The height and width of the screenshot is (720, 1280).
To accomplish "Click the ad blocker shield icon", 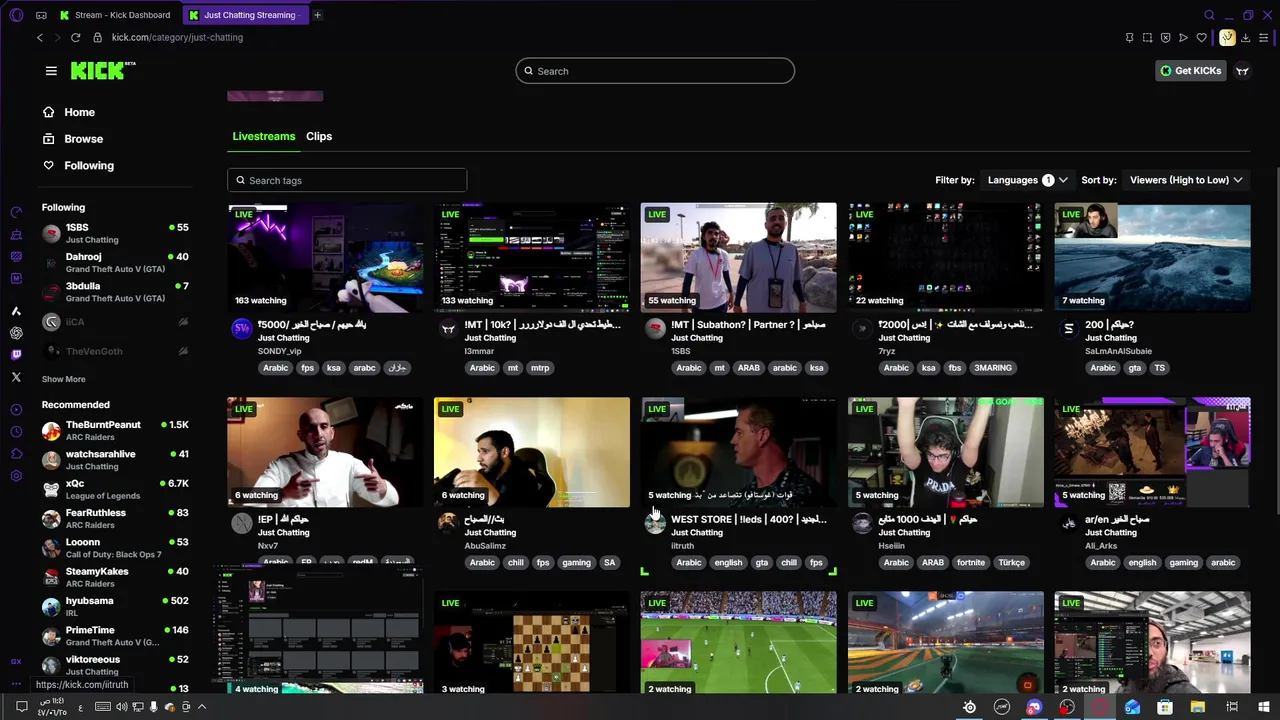I will [1165, 38].
